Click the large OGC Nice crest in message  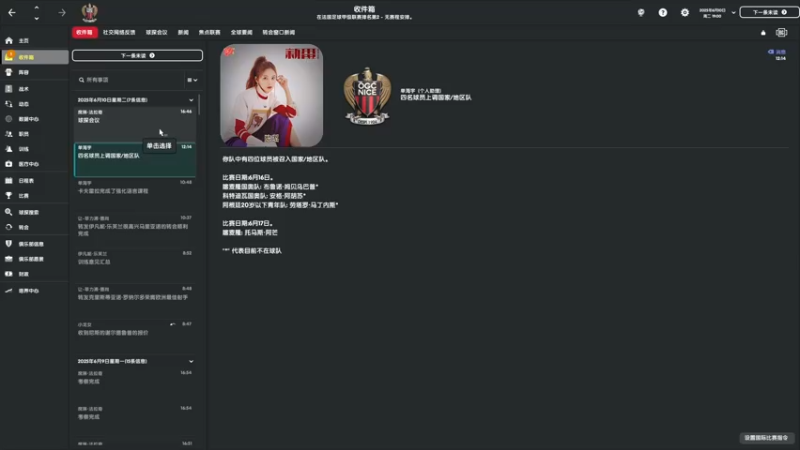(x=367, y=96)
